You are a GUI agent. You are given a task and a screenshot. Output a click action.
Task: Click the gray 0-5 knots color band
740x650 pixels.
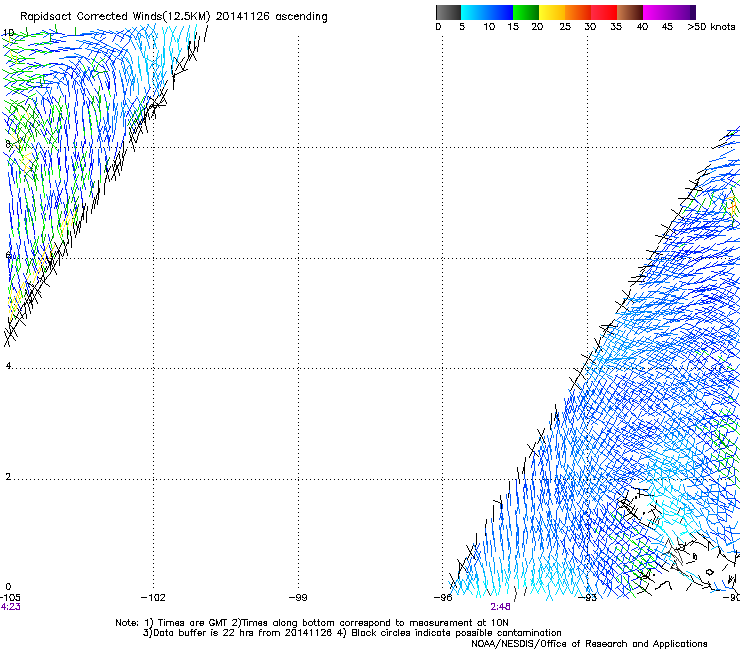(x=448, y=12)
